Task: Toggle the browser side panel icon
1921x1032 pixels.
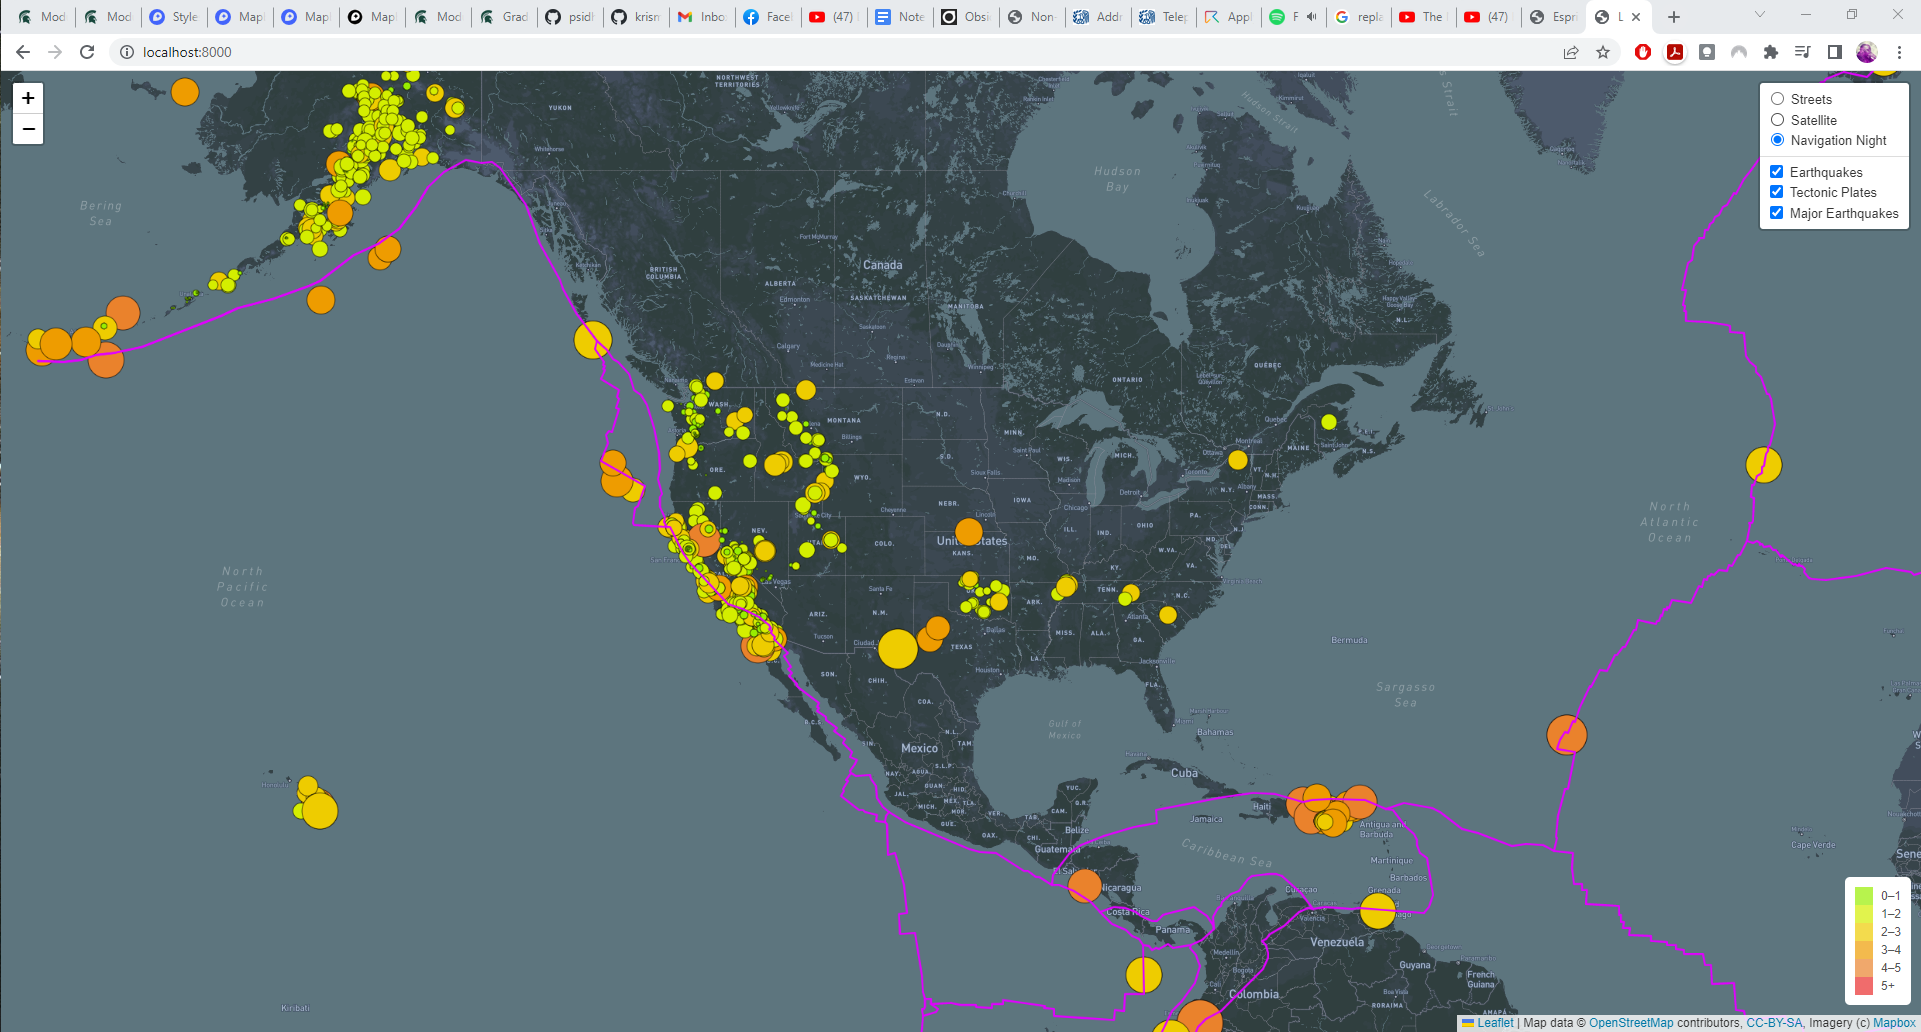Action: pos(1834,52)
